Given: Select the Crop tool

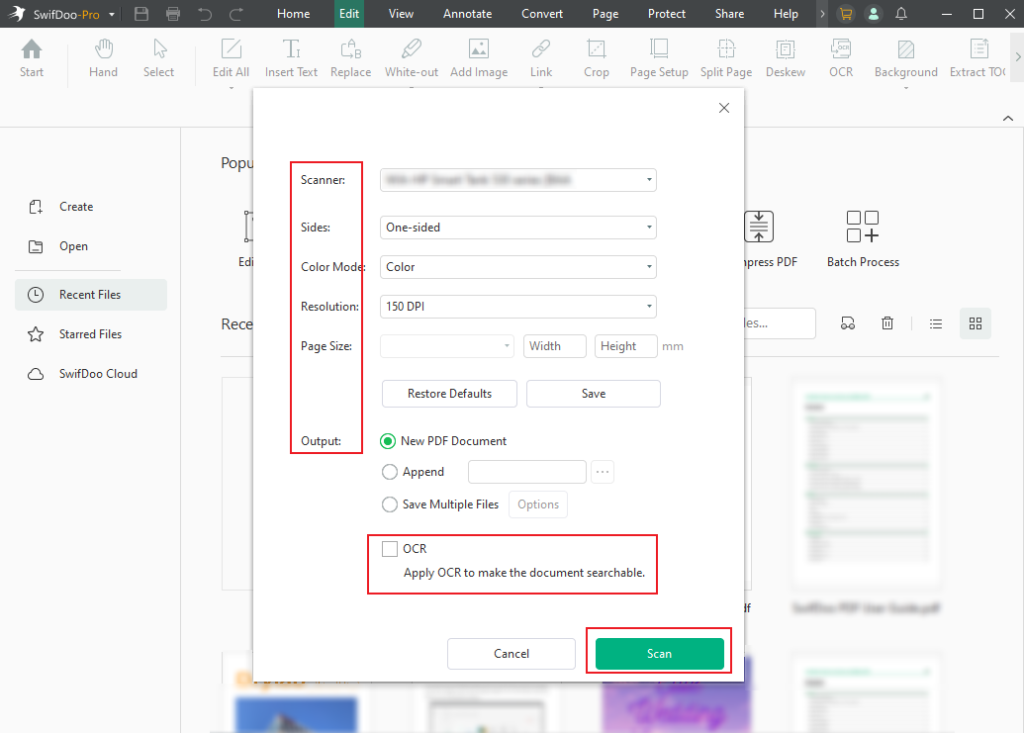Looking at the screenshot, I should 597,57.
